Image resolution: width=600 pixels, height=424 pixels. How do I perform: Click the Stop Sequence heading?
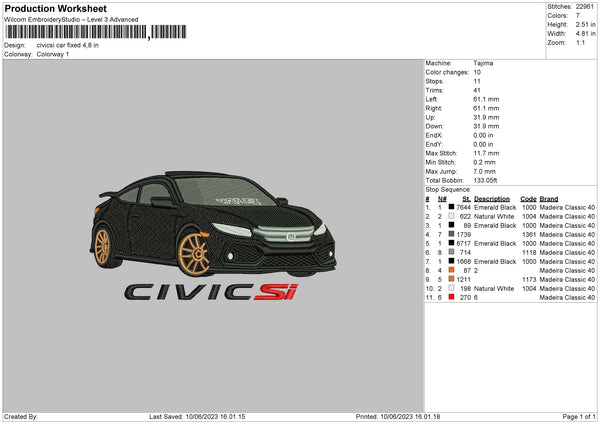pos(448,190)
